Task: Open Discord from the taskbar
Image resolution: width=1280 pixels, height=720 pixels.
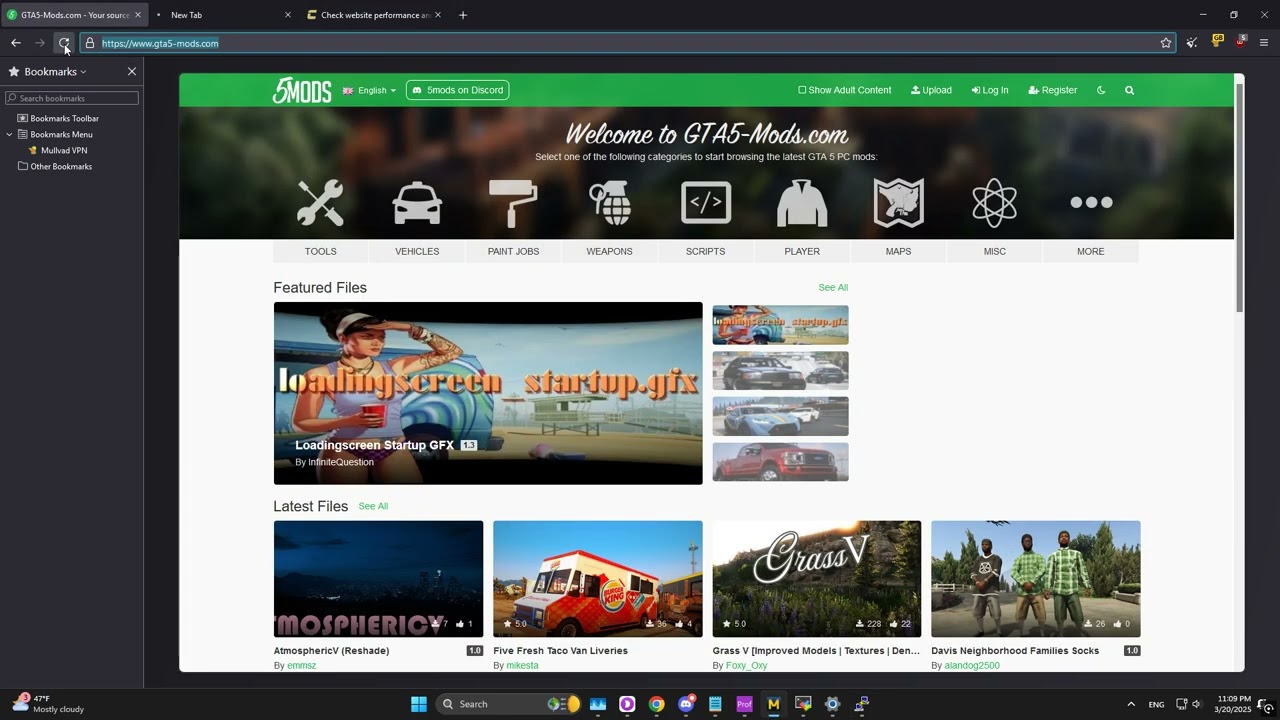Action: (686, 704)
